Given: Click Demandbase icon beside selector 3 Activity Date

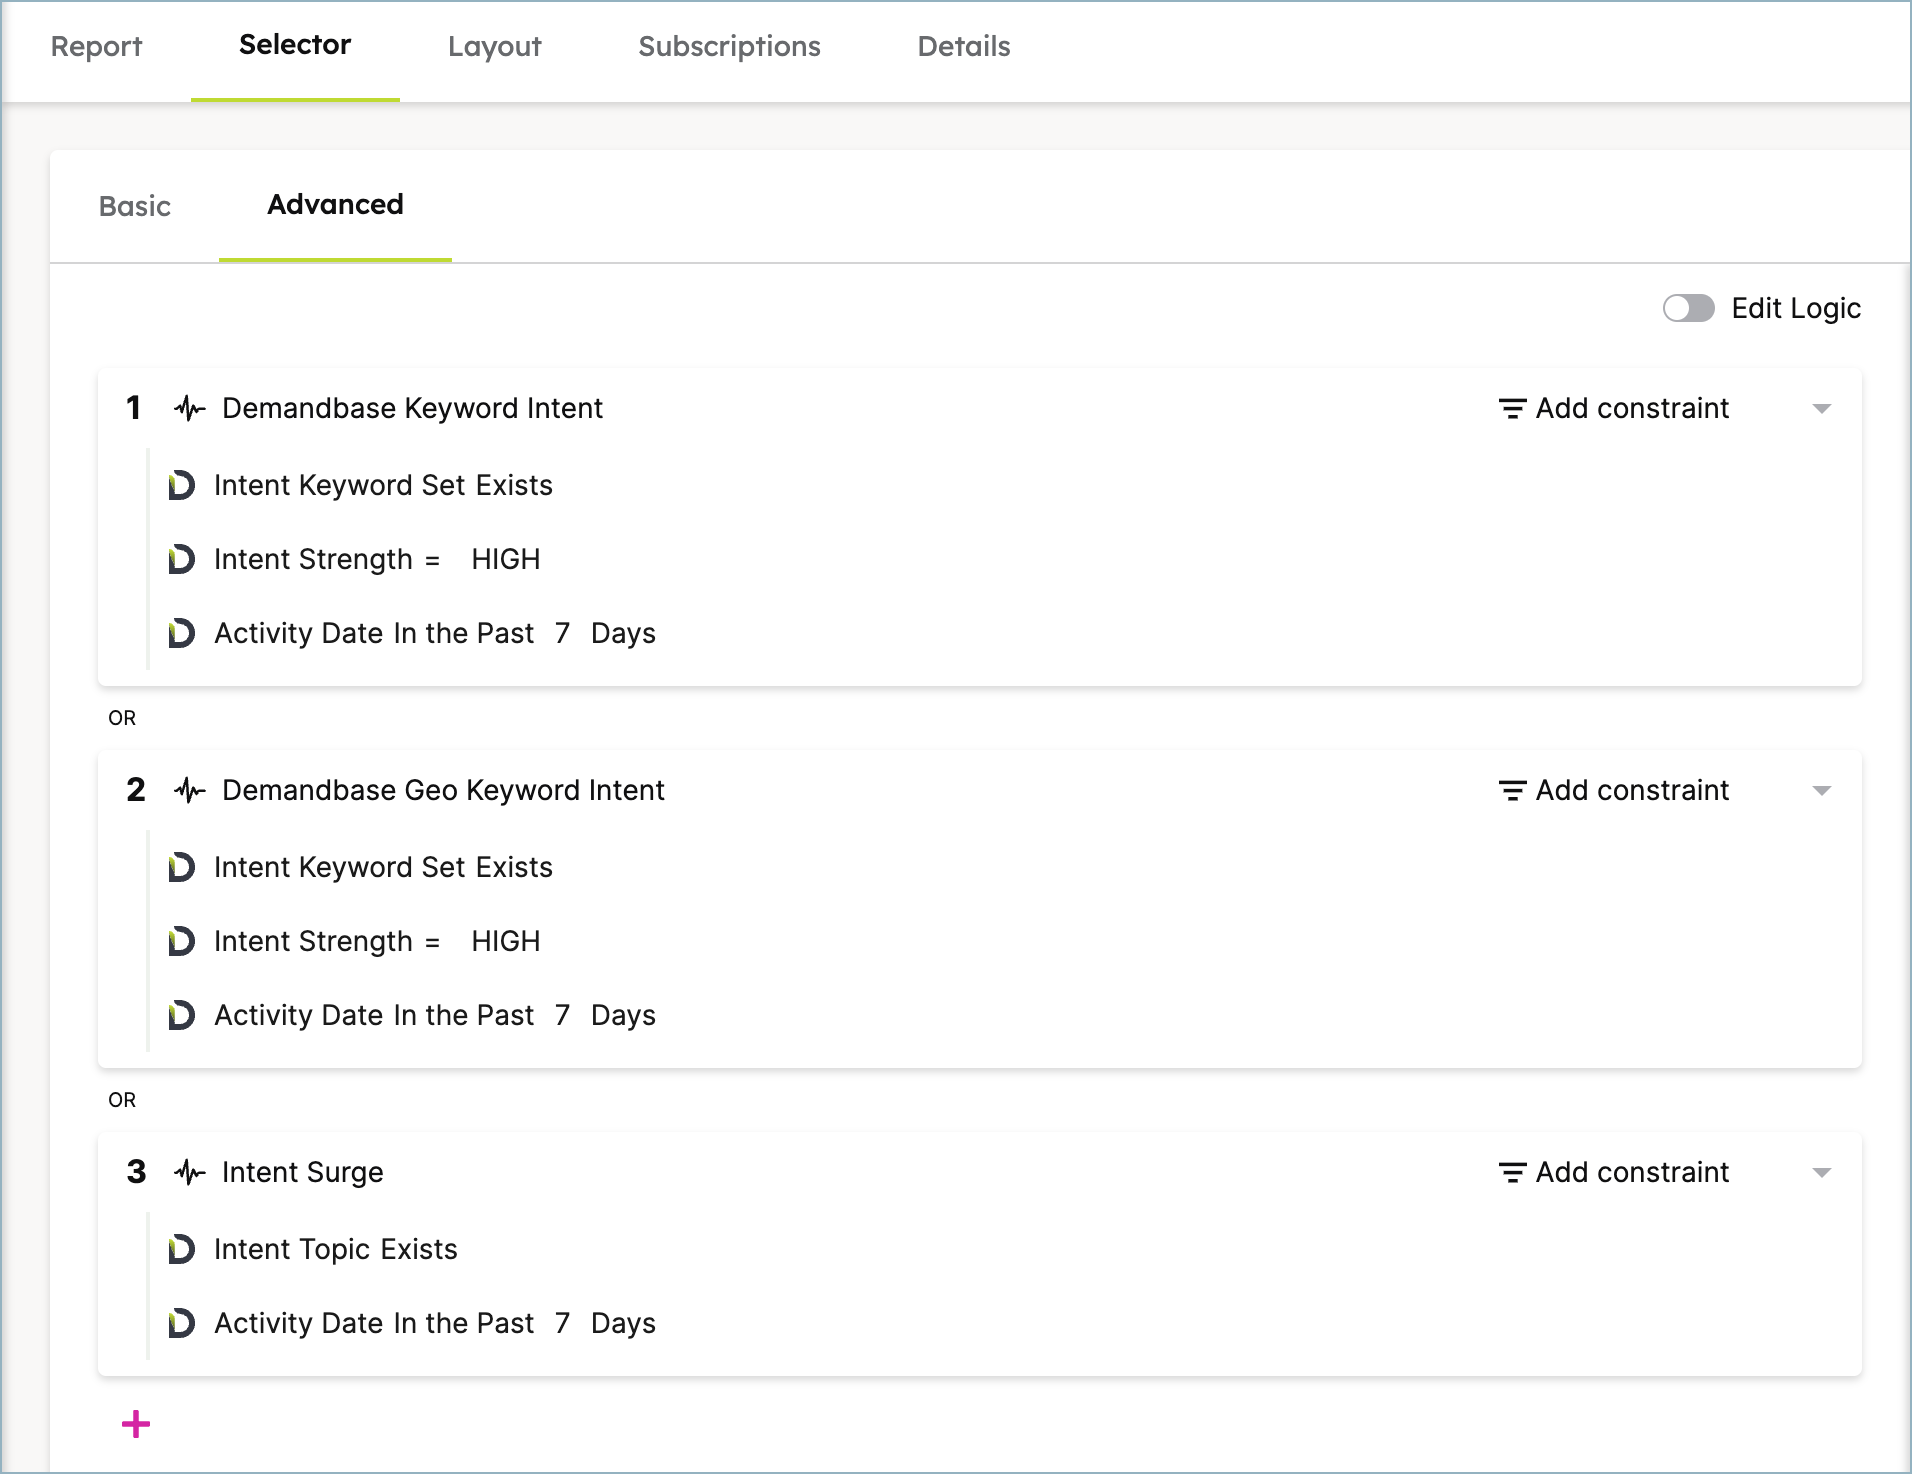Looking at the screenshot, I should click(x=181, y=1323).
